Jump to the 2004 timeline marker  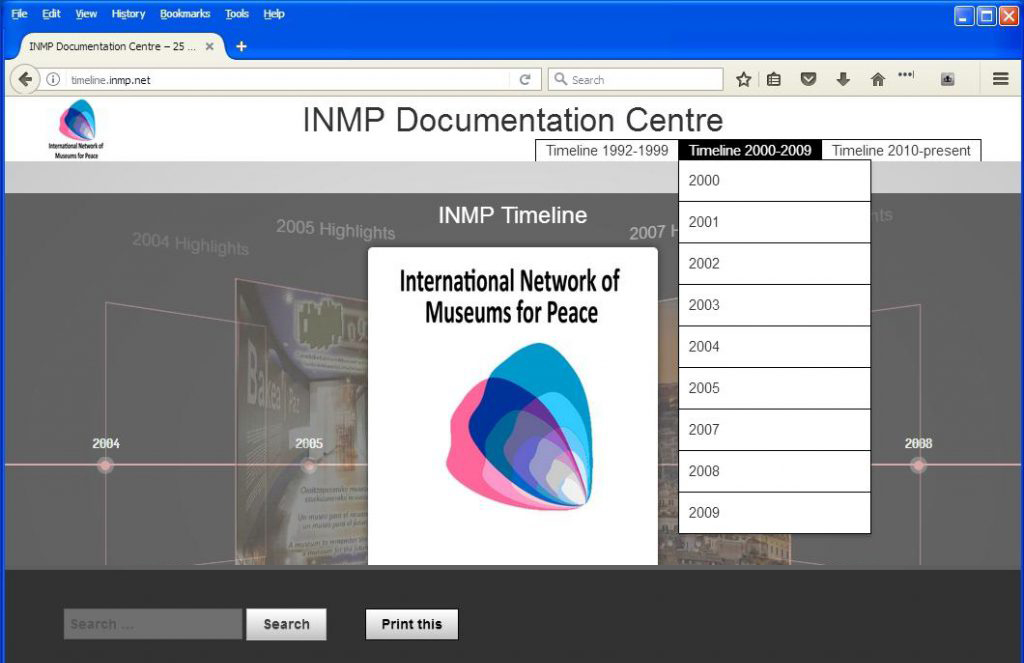coord(105,465)
